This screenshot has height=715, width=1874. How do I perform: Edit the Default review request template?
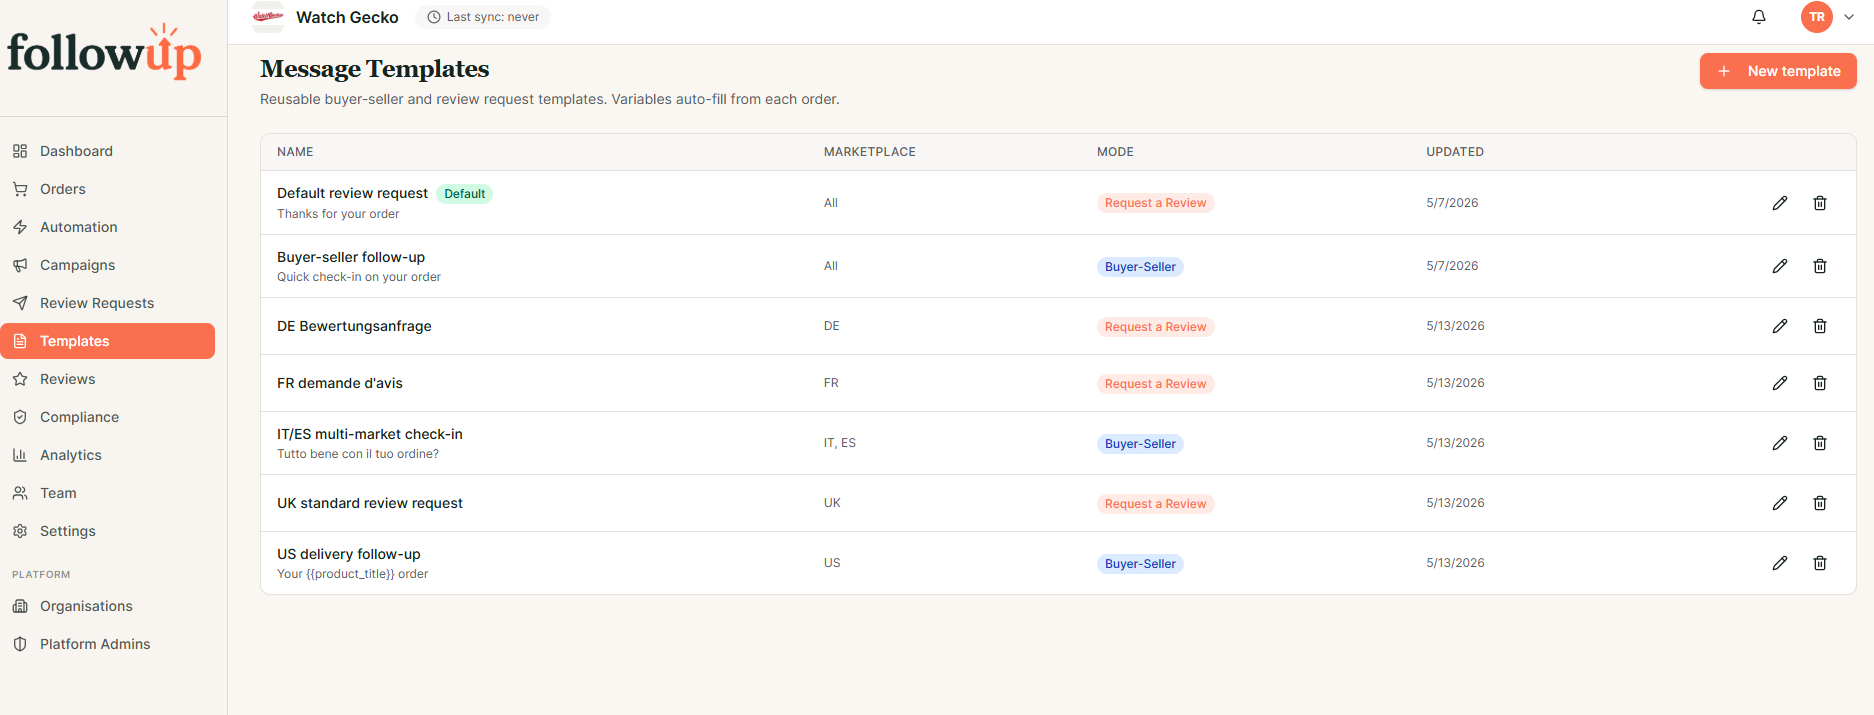point(1780,203)
